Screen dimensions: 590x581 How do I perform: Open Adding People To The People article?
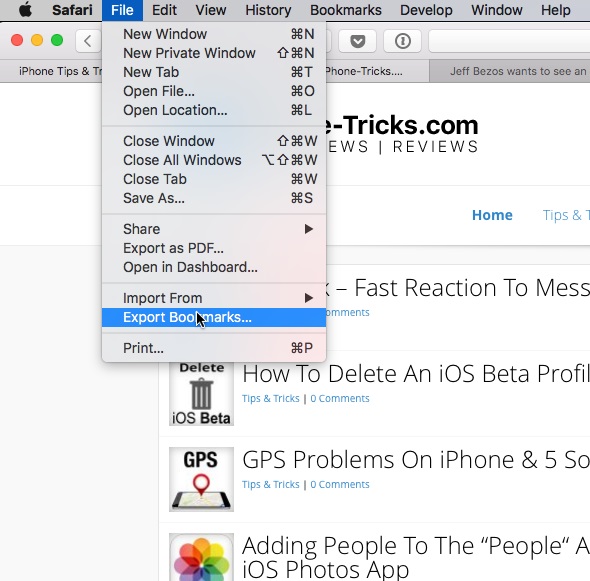pos(416,557)
